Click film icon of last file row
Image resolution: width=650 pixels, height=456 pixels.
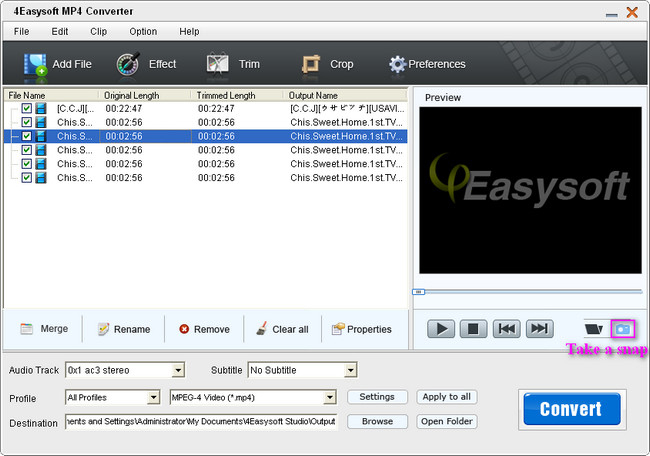[x=41, y=177]
